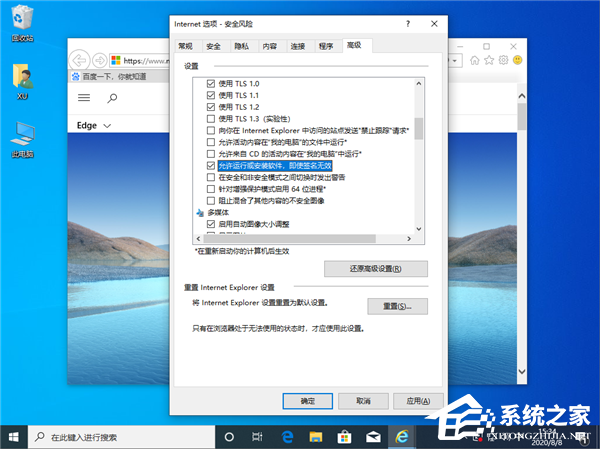Screen dimensions: 600x449
Task: Close the Internet Options dialog
Action: pyautogui.click(x=434, y=24)
